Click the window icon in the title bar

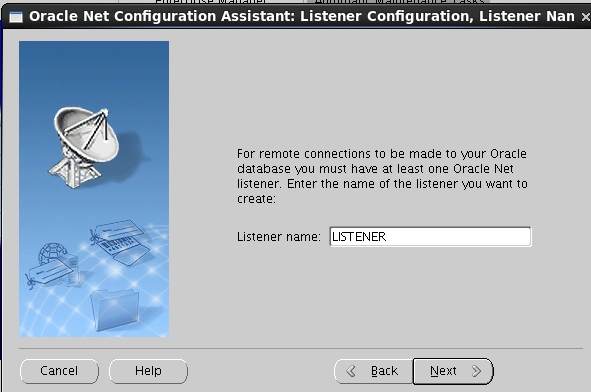[x=15, y=17]
